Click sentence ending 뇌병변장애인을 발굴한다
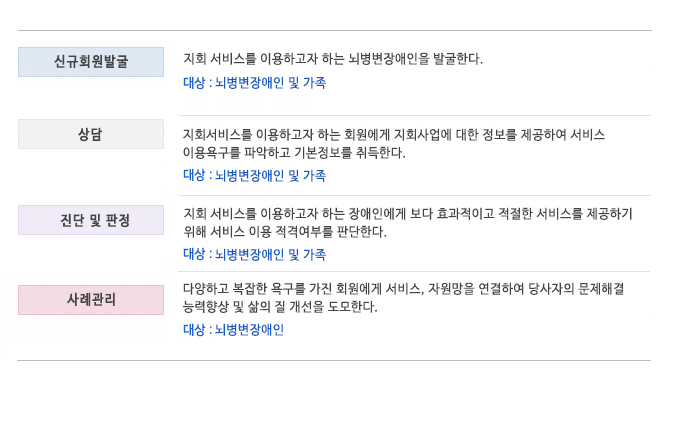Viewport: 678px width, 429px height. tap(333, 58)
